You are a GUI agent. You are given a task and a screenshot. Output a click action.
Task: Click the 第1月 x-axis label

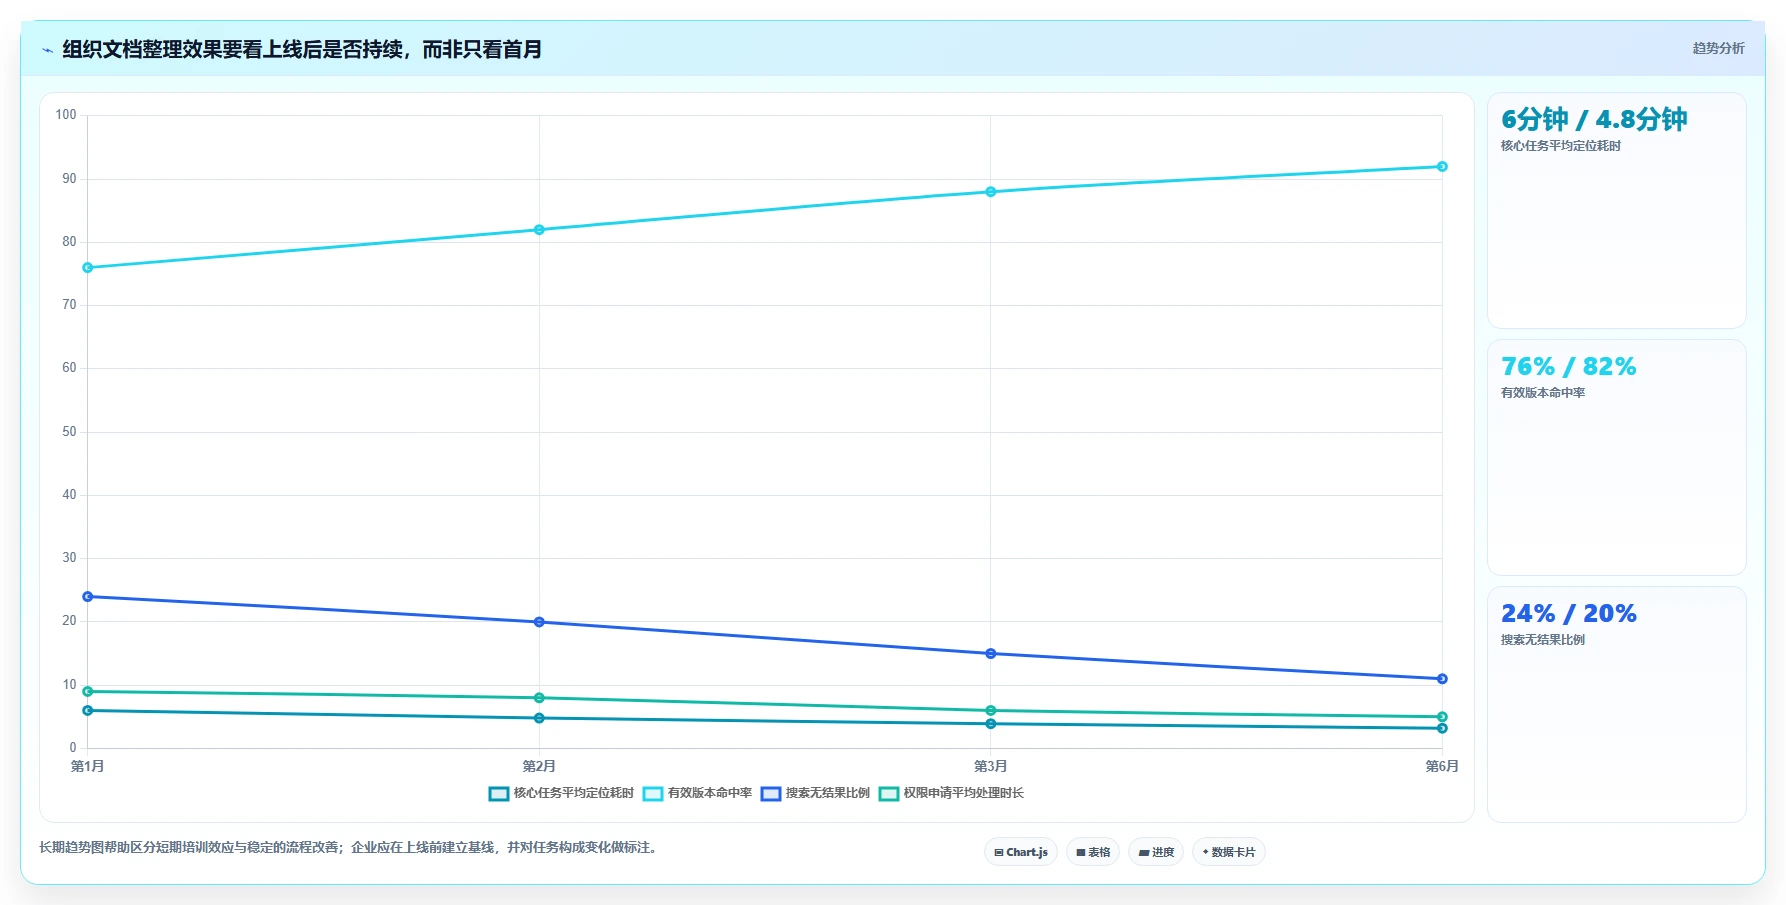pos(88,766)
